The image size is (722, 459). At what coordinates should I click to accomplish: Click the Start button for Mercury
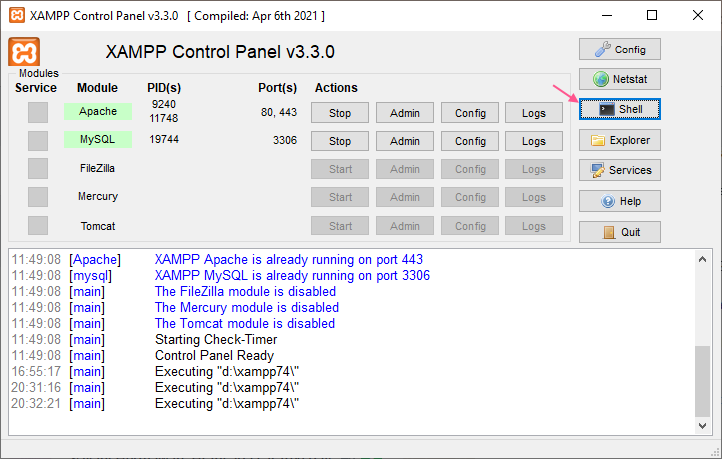pyautogui.click(x=340, y=197)
